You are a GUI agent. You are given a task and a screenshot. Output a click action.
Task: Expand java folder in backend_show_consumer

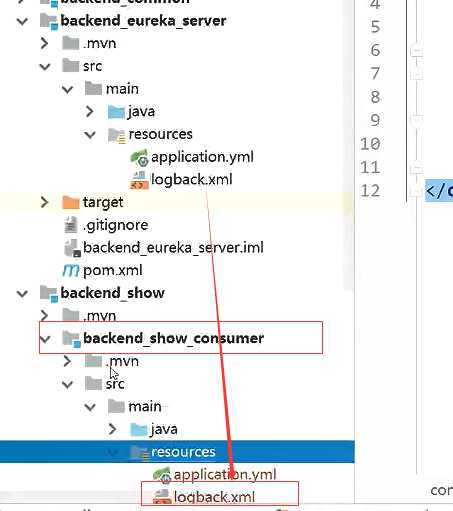(112, 429)
